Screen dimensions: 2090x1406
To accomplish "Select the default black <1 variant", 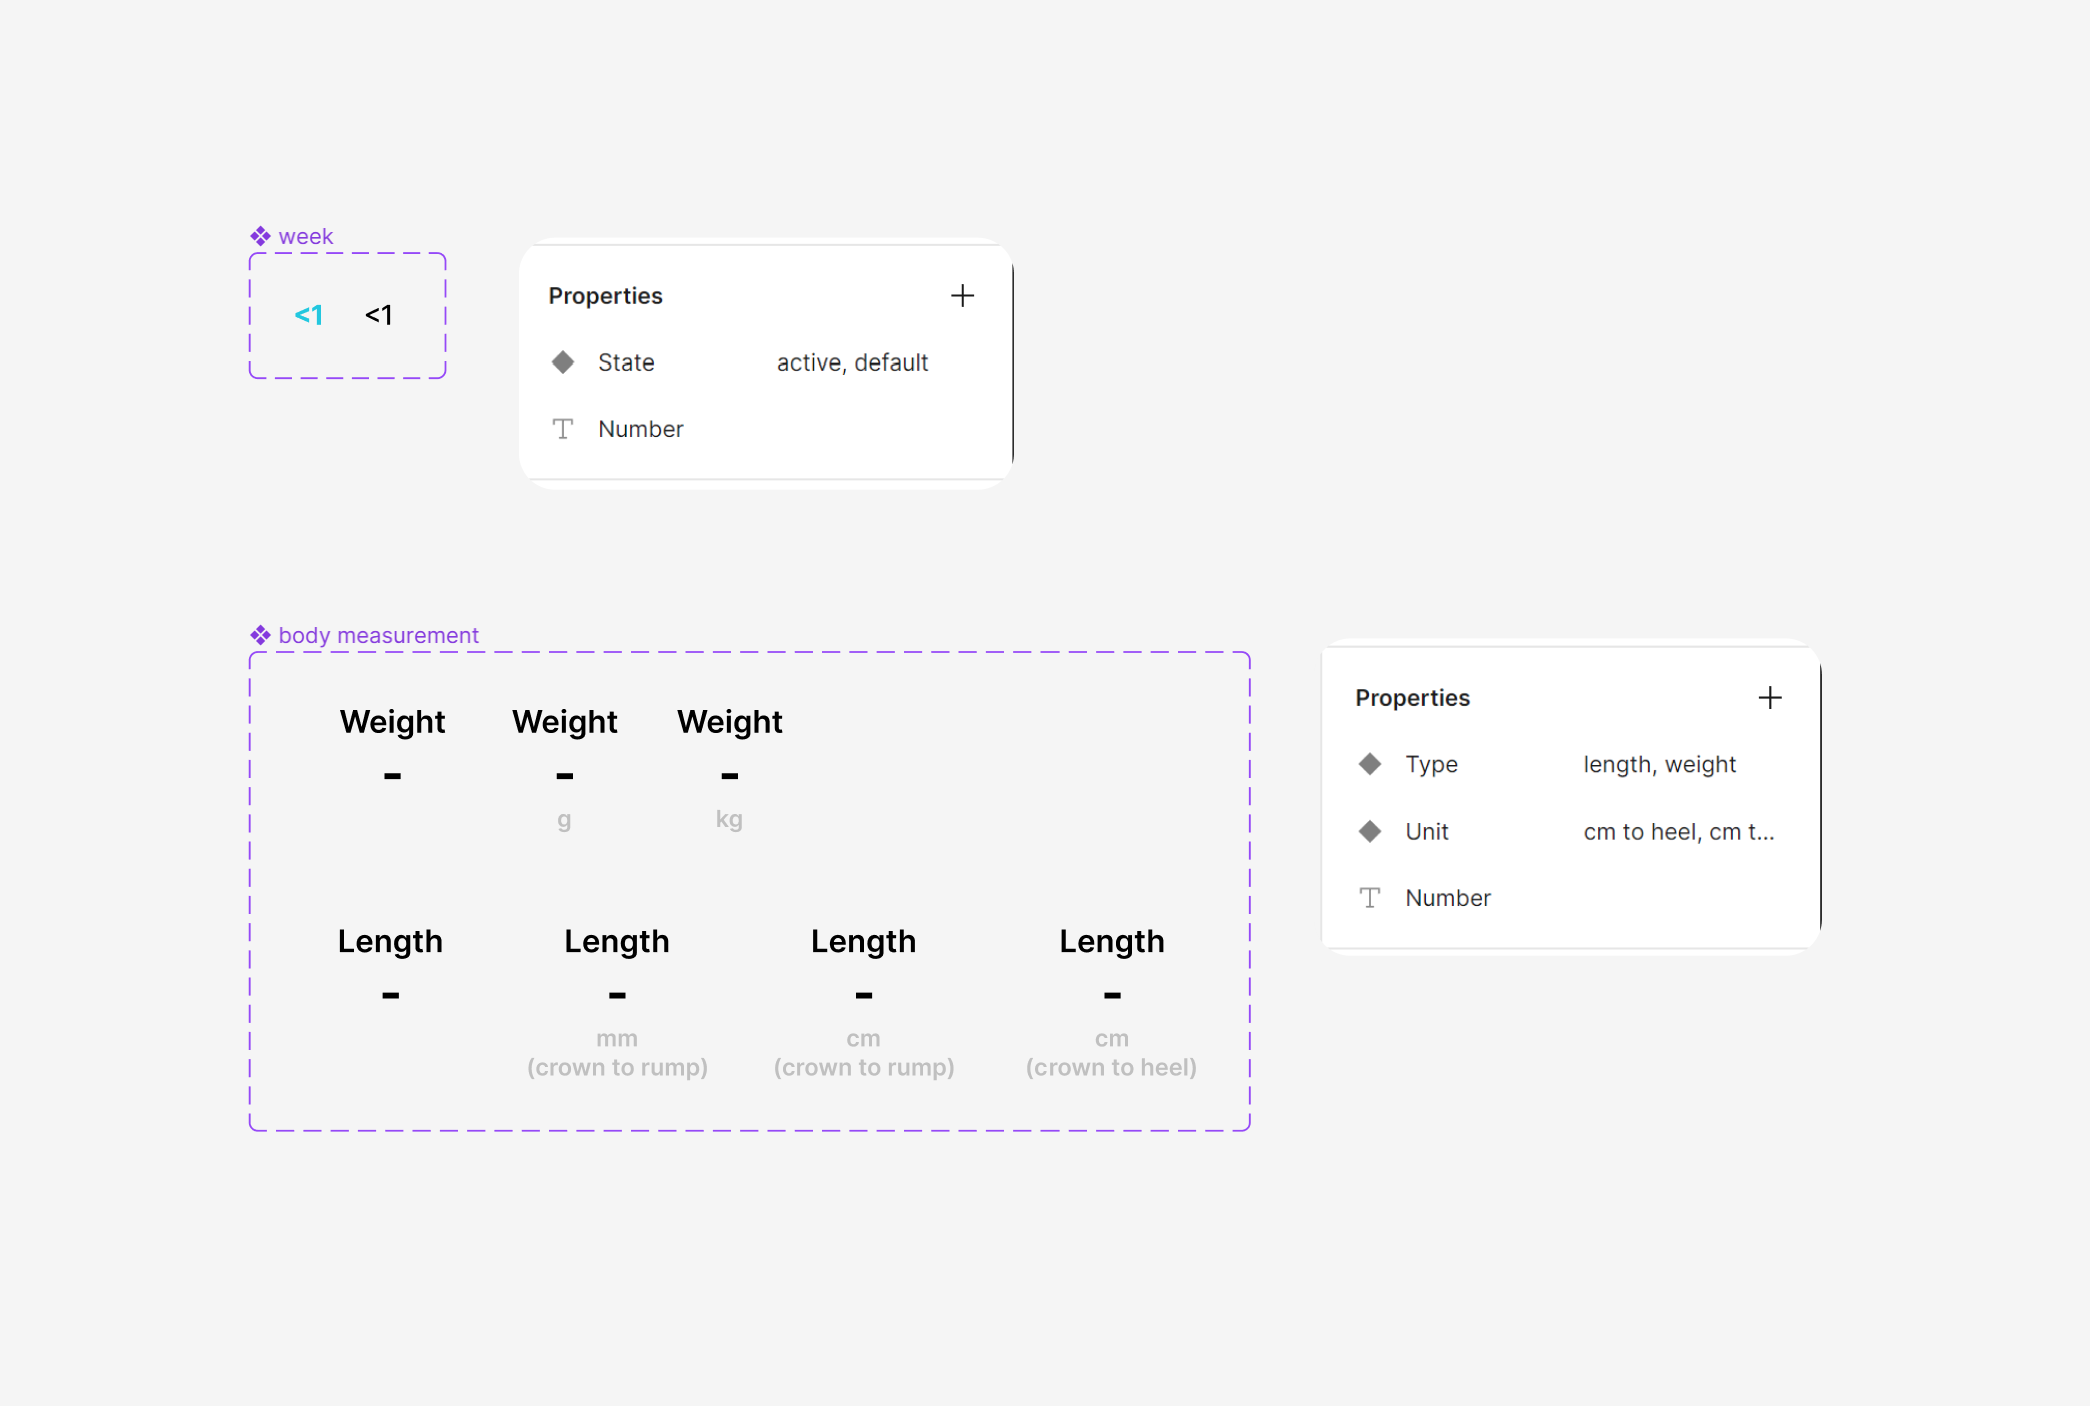I will pyautogui.click(x=379, y=316).
